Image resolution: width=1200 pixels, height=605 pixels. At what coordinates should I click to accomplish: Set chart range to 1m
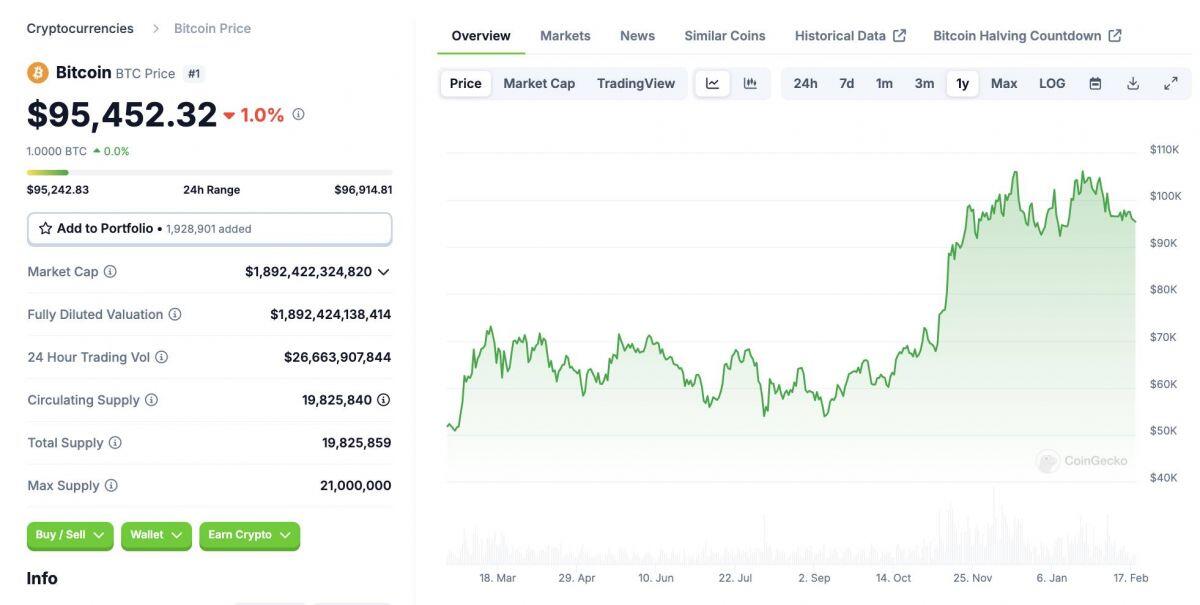(x=884, y=83)
